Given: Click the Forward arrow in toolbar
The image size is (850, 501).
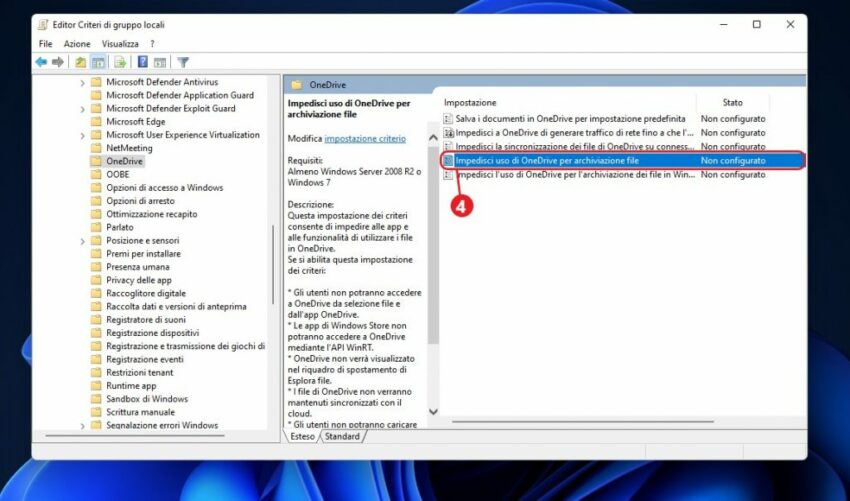Looking at the screenshot, I should [58, 62].
